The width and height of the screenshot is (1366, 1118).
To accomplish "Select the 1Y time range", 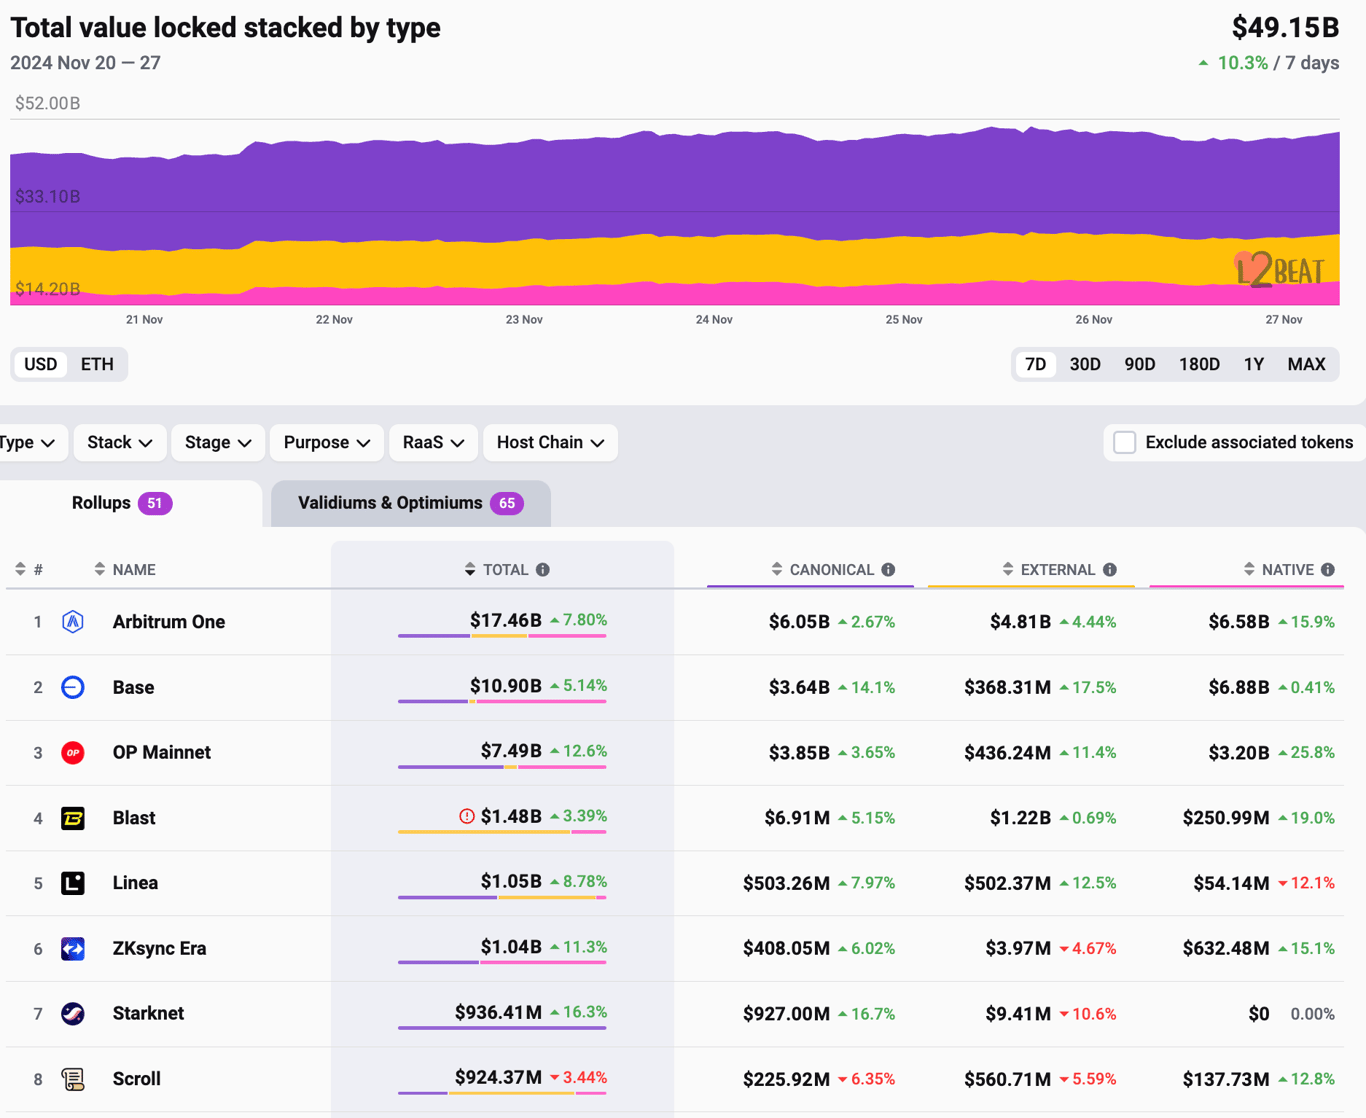I will click(x=1254, y=364).
